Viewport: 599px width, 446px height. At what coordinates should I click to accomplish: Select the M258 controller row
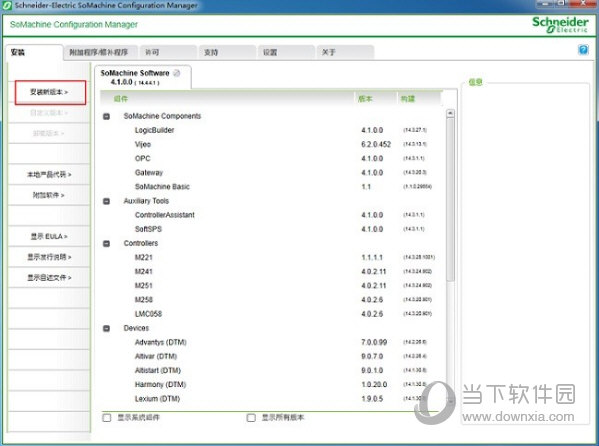pyautogui.click(x=271, y=300)
